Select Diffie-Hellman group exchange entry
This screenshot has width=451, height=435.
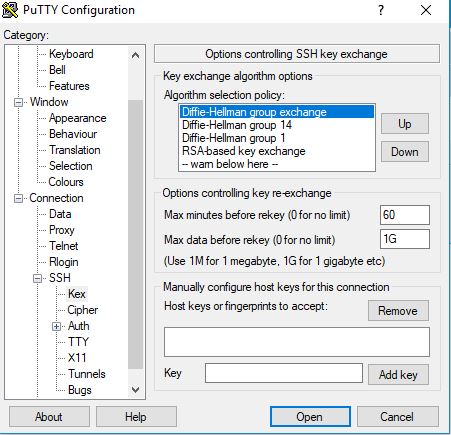coord(277,112)
